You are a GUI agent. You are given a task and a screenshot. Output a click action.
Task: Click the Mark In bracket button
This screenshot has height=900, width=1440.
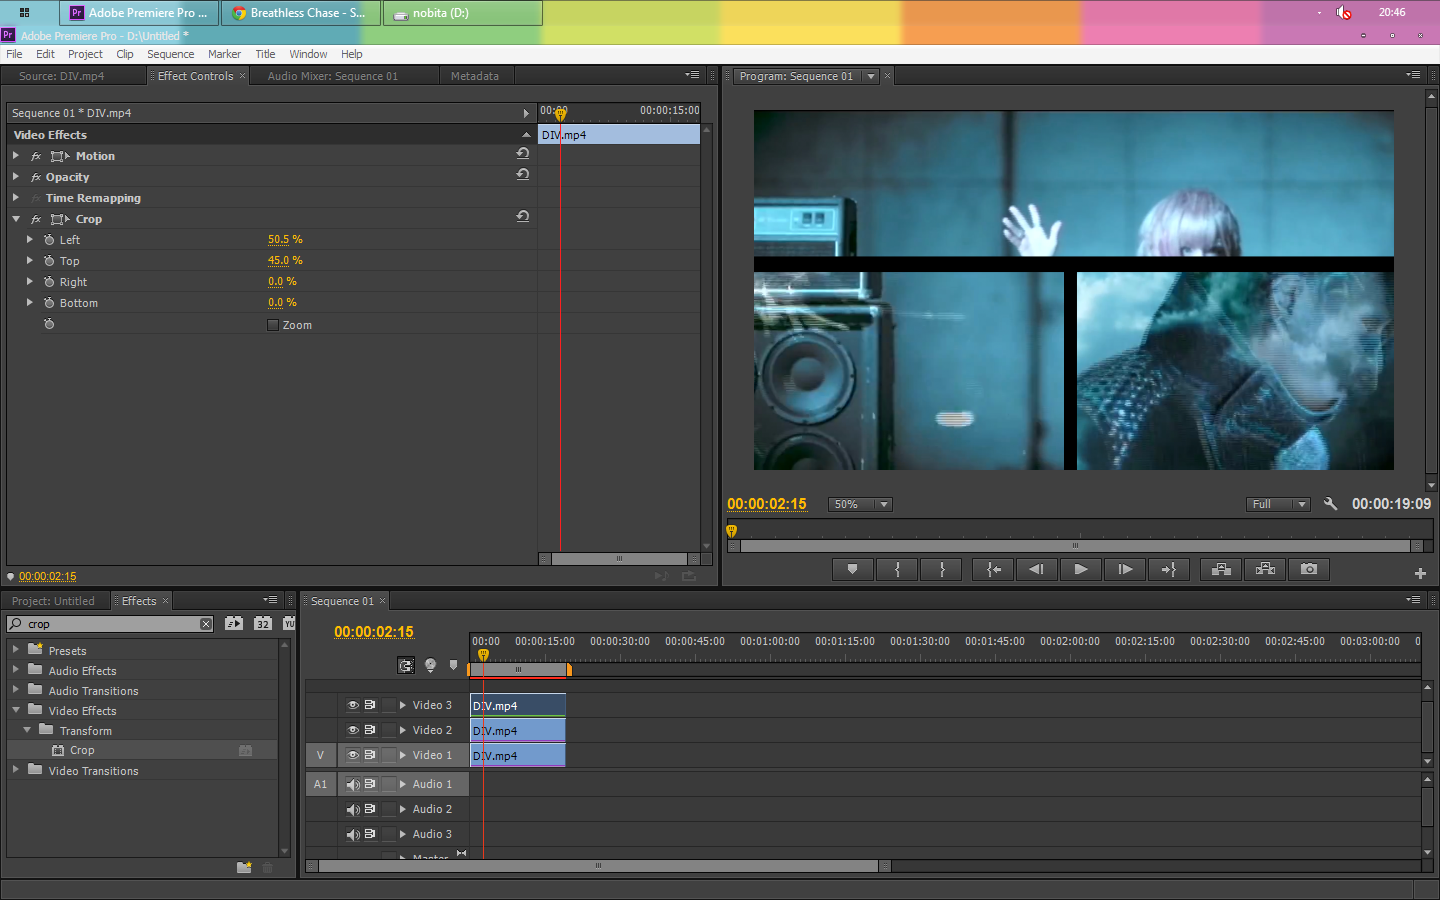(x=897, y=569)
